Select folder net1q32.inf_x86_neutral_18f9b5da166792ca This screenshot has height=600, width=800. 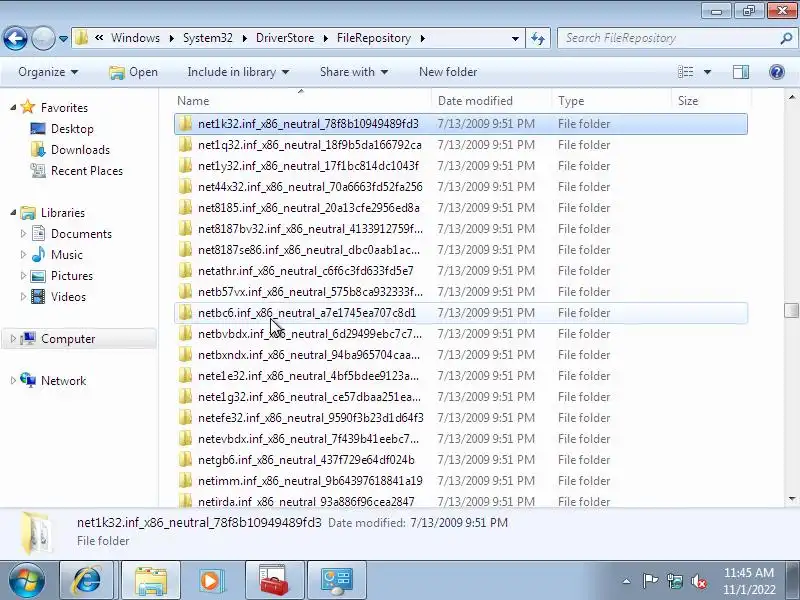461,145
